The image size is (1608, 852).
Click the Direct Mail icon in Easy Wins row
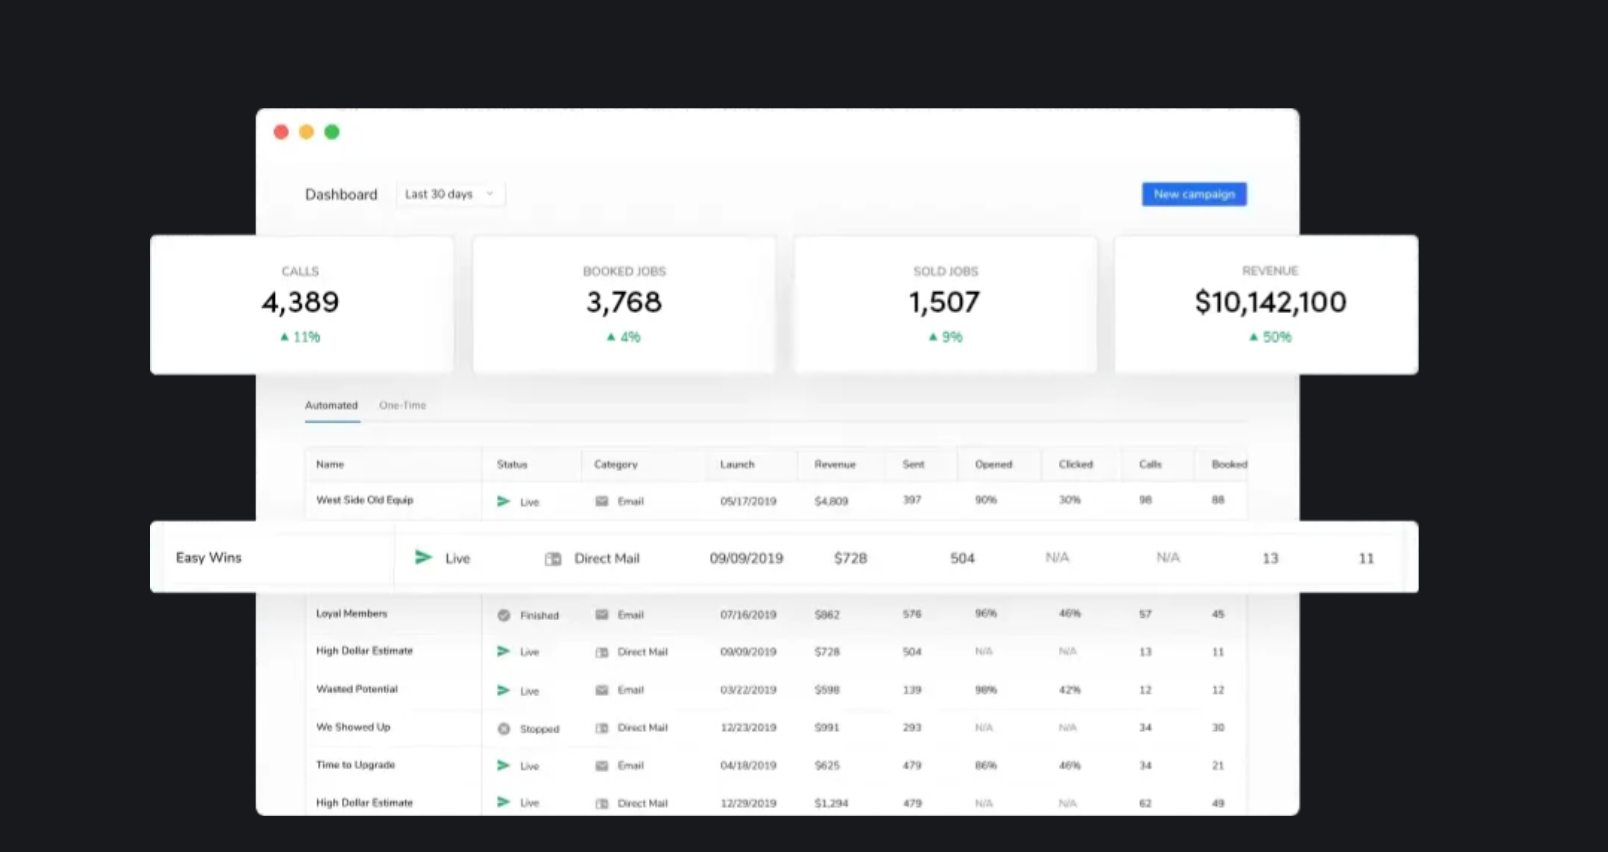tap(553, 559)
